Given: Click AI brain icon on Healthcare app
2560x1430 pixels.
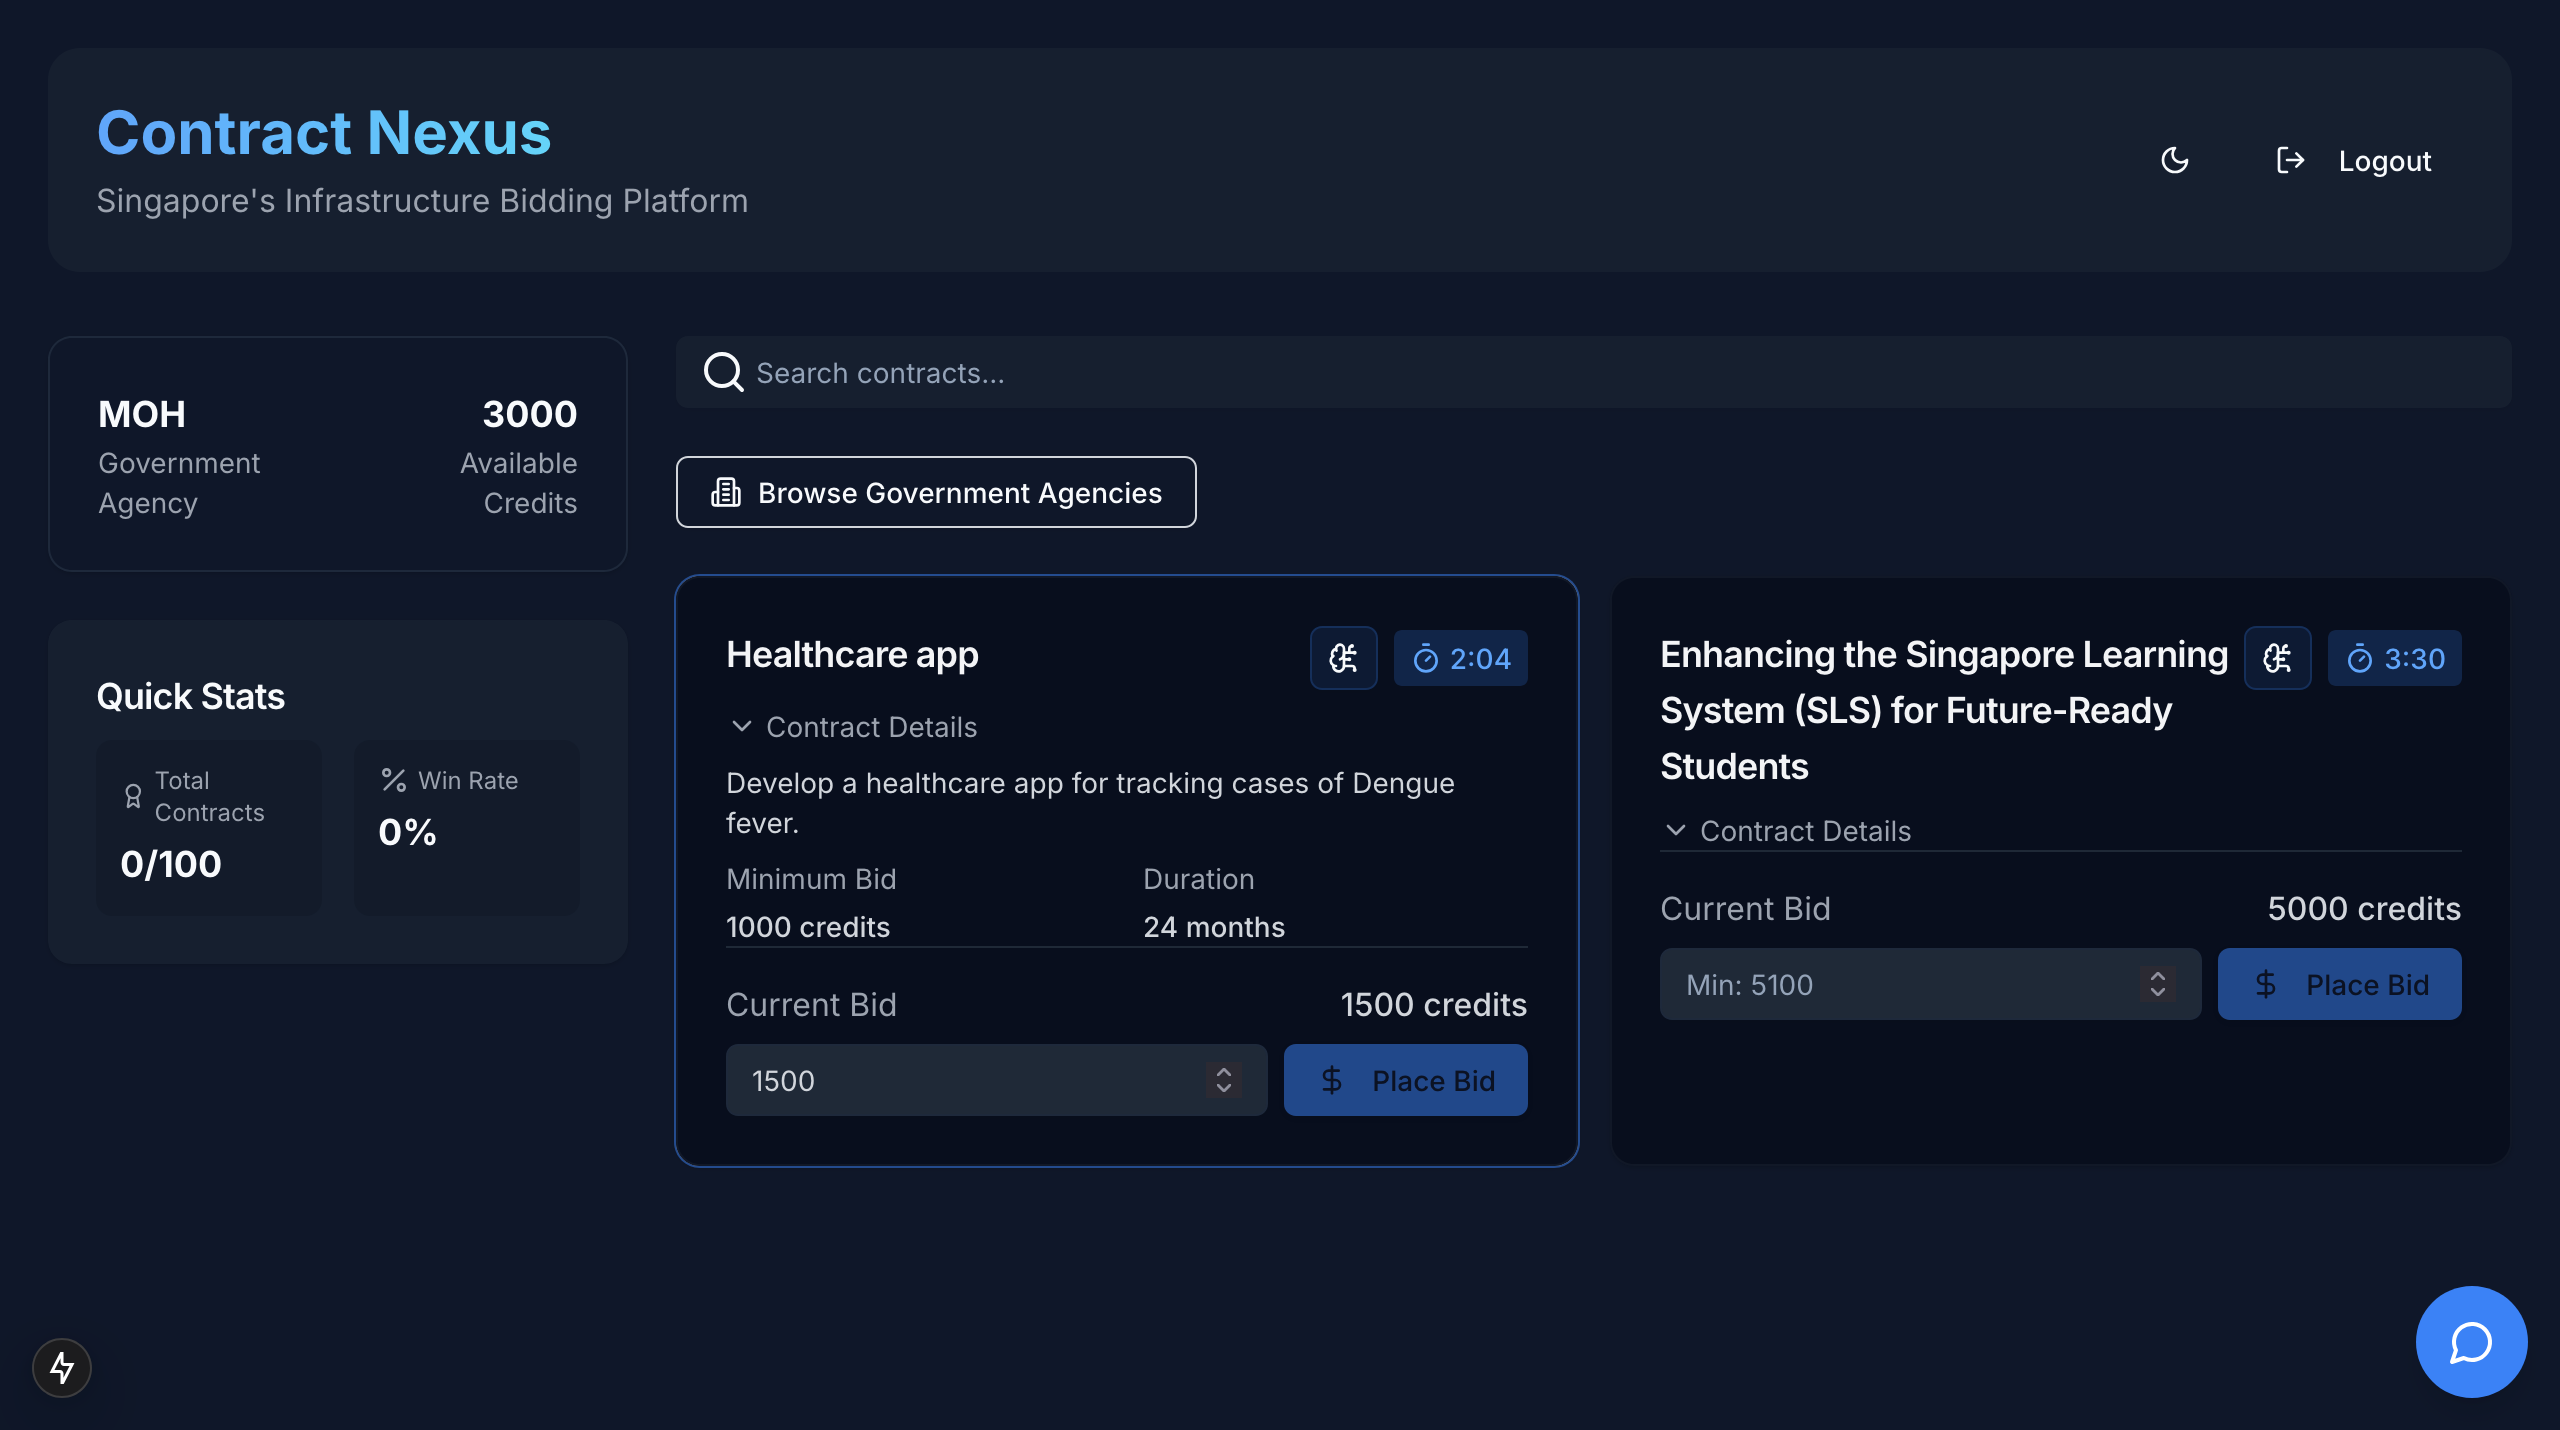Looking at the screenshot, I should [1343, 658].
